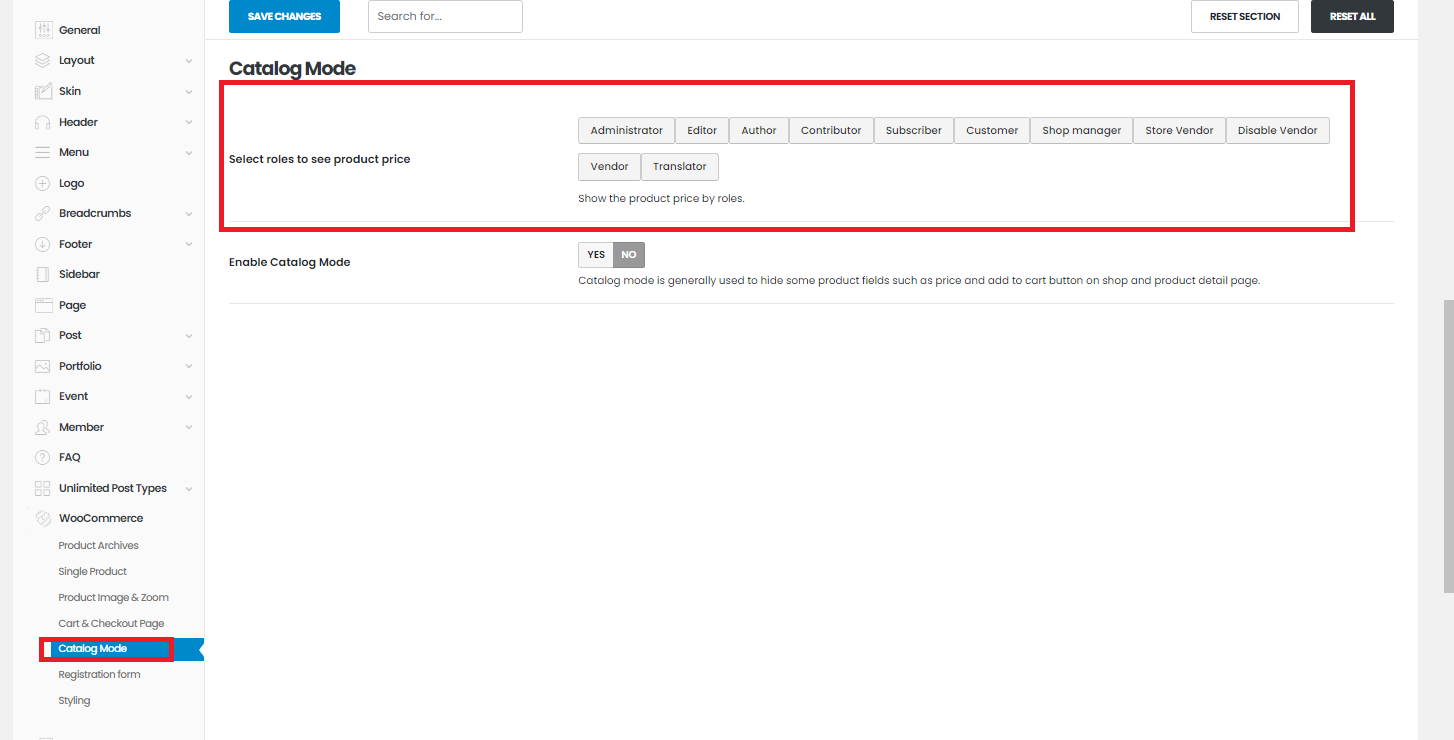Screen dimensions: 1454x740
Task: Open the Page settings label
Action: pyautogui.click(x=72, y=305)
